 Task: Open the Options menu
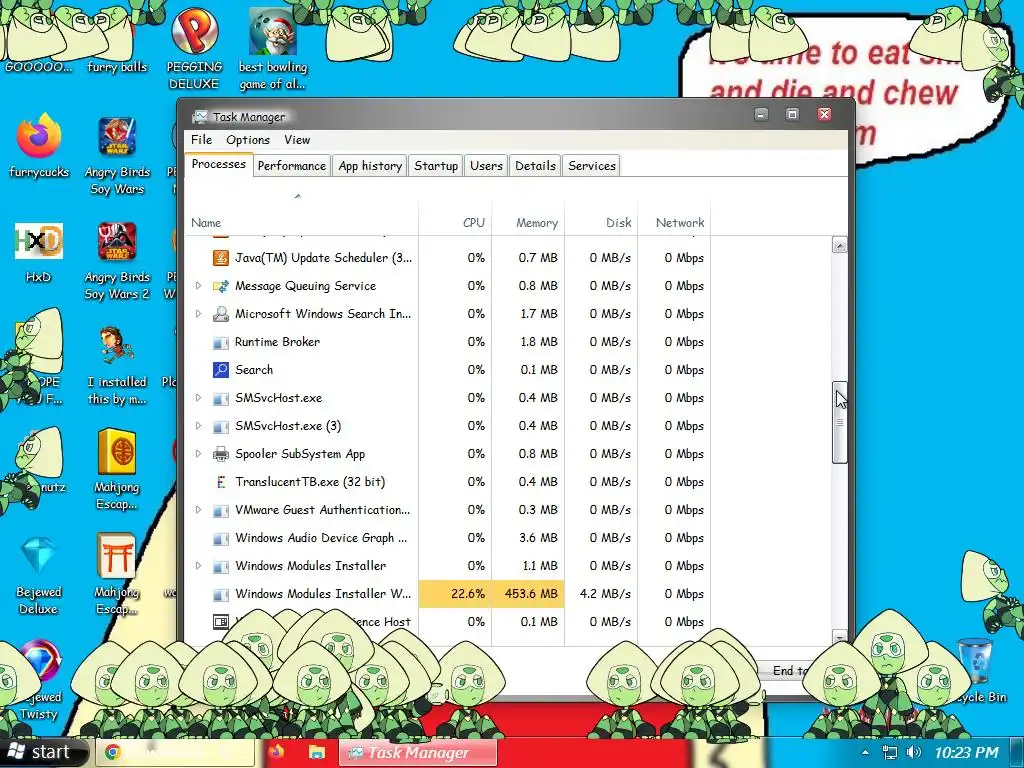248,140
